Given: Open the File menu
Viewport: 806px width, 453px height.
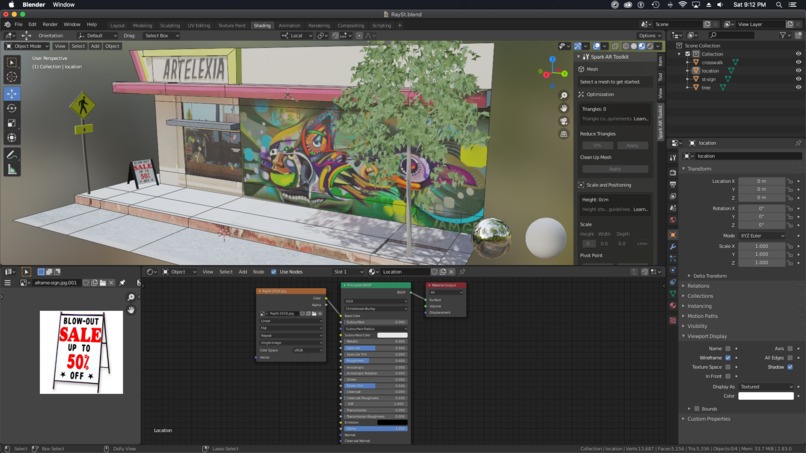Looking at the screenshot, I should (x=19, y=25).
